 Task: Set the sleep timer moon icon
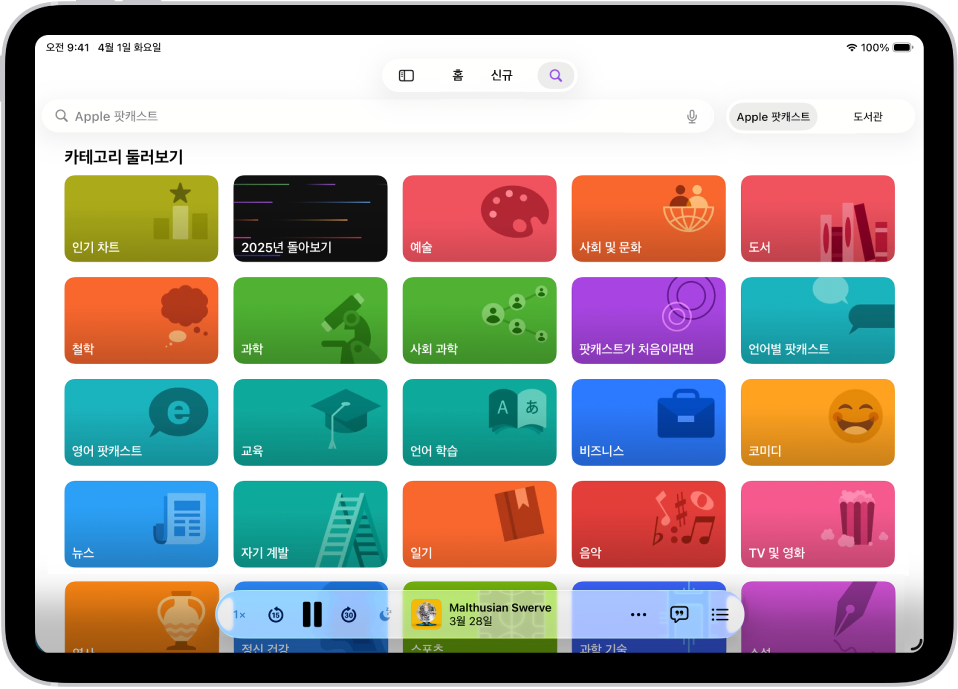click(385, 614)
